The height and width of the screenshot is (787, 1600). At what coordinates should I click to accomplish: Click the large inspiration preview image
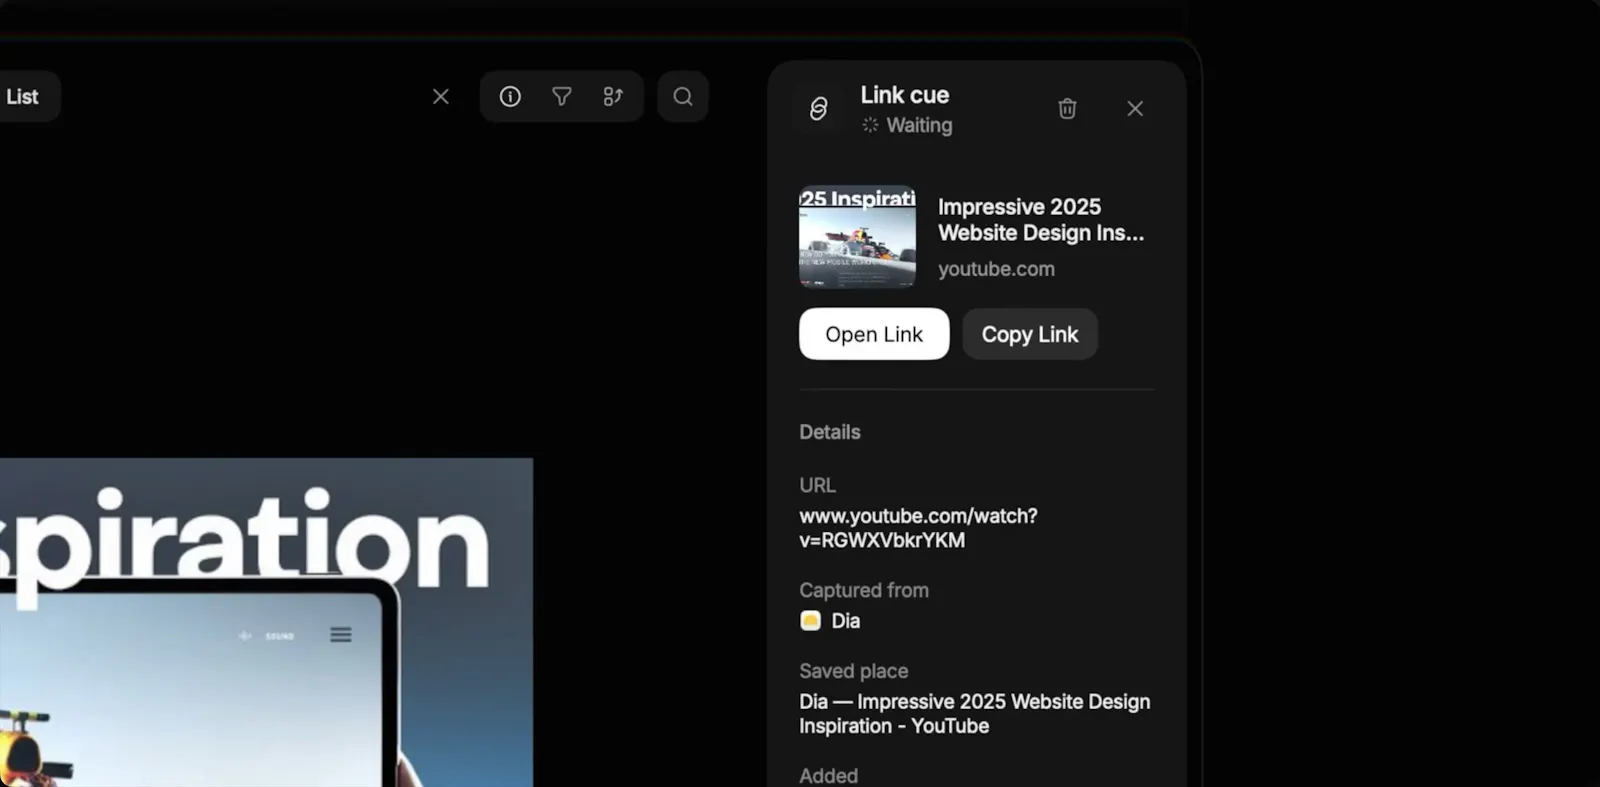click(266, 622)
